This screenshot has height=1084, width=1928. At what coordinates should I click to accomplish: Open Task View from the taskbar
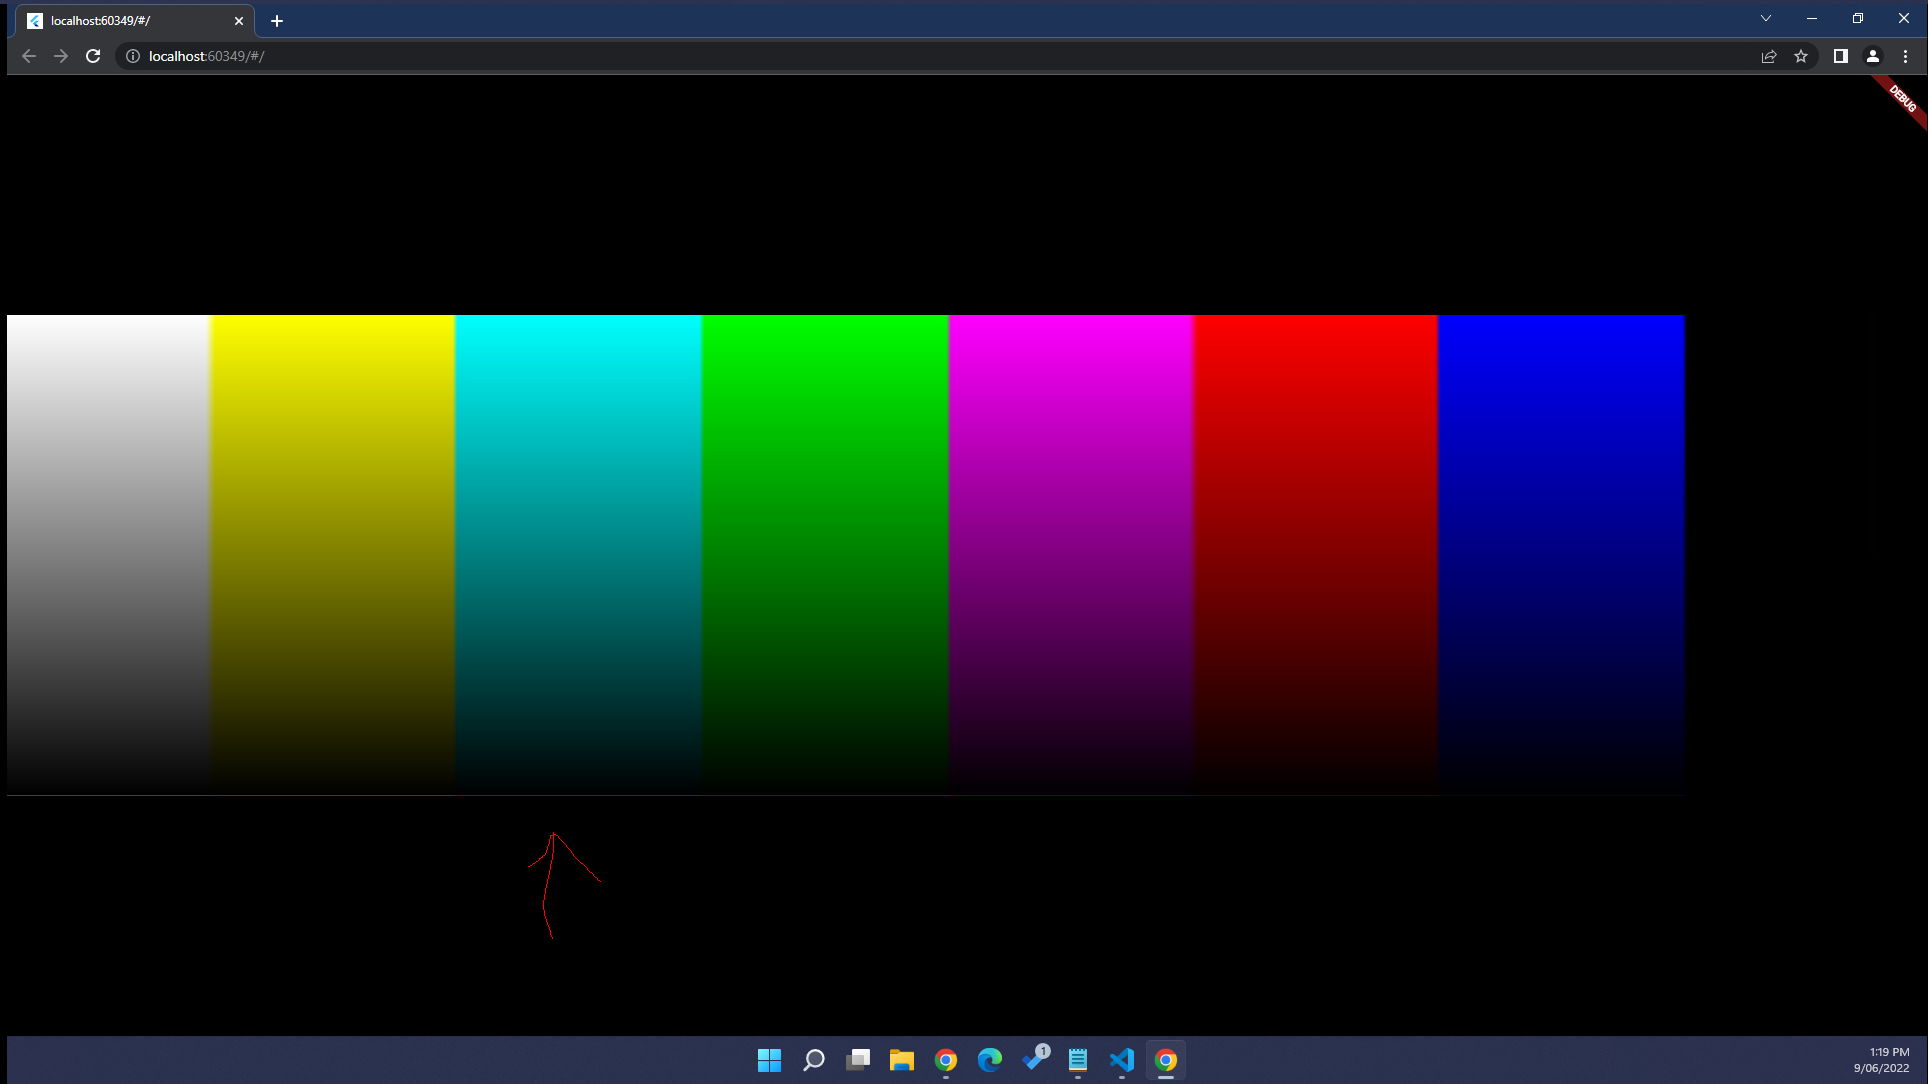857,1061
